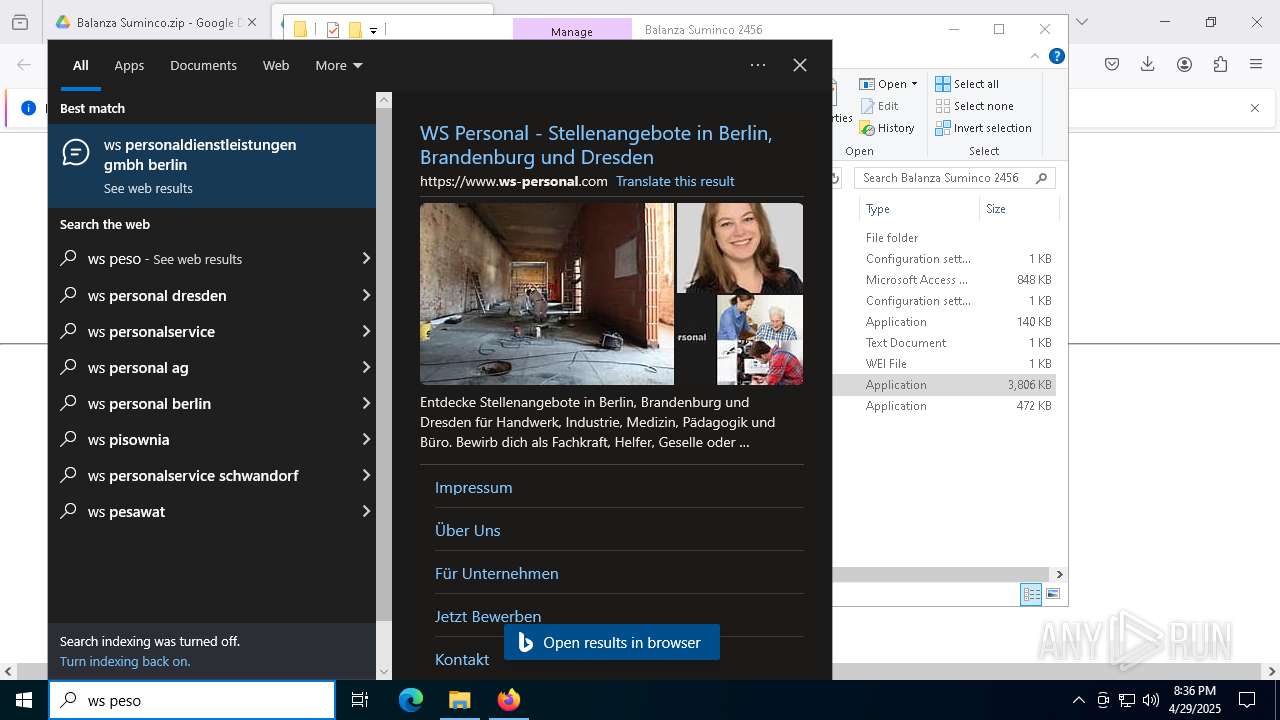Select the Apps search filter tab

(129, 65)
